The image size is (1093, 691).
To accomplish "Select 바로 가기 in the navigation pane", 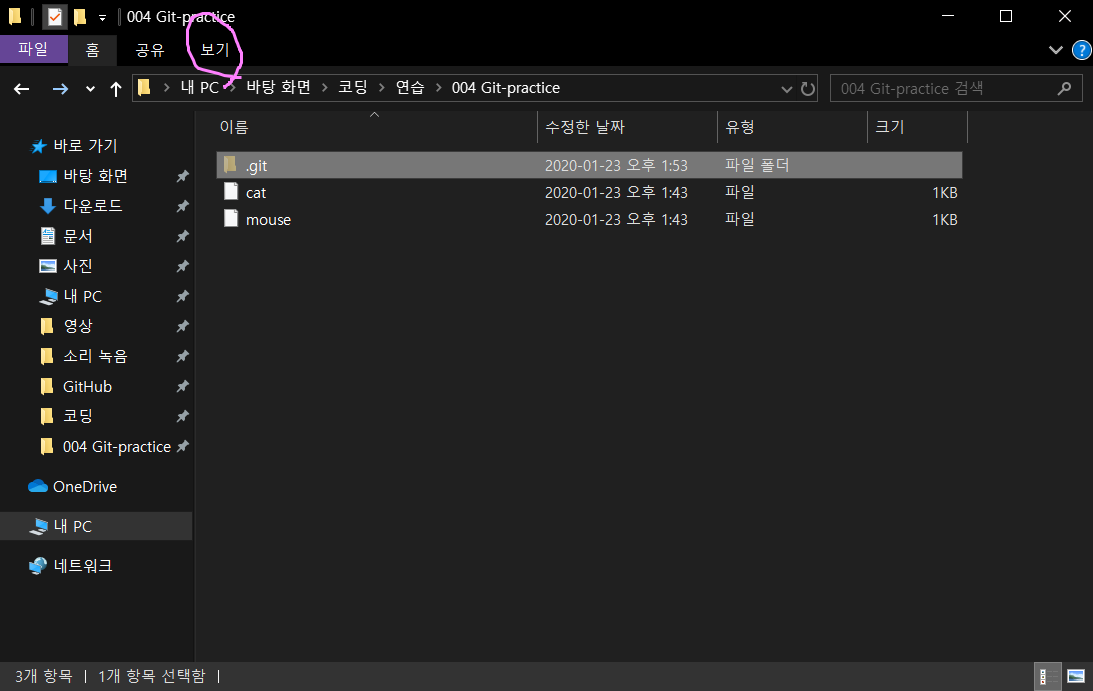I will click(x=85, y=146).
